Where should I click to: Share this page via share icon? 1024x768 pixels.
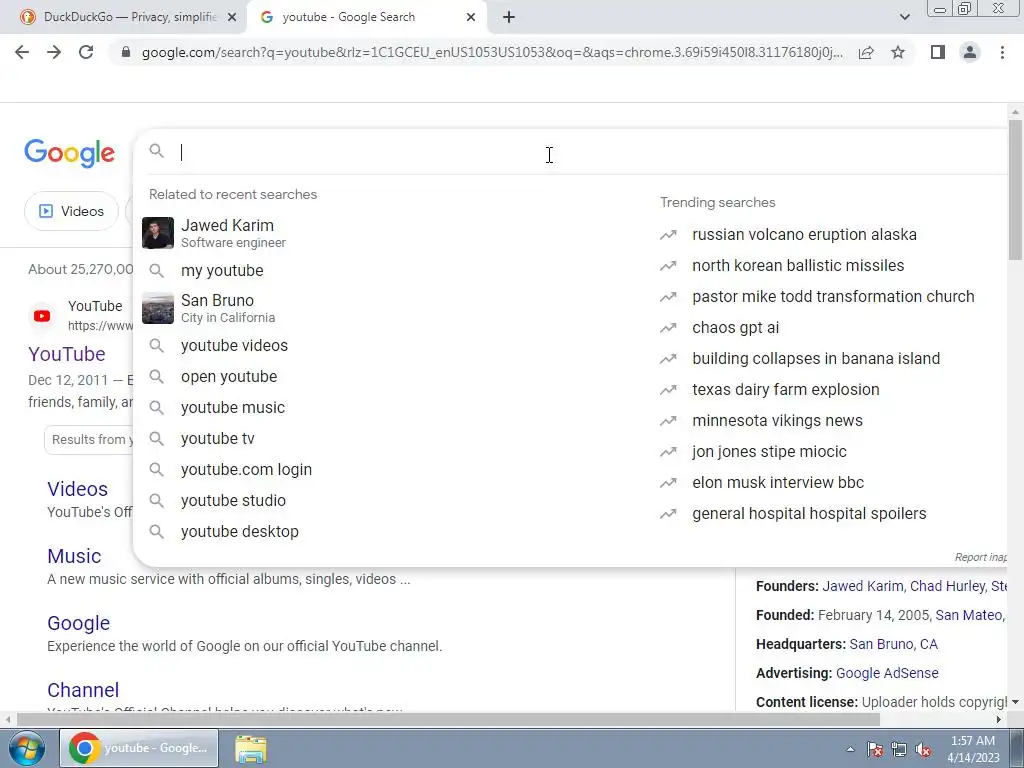tap(866, 52)
